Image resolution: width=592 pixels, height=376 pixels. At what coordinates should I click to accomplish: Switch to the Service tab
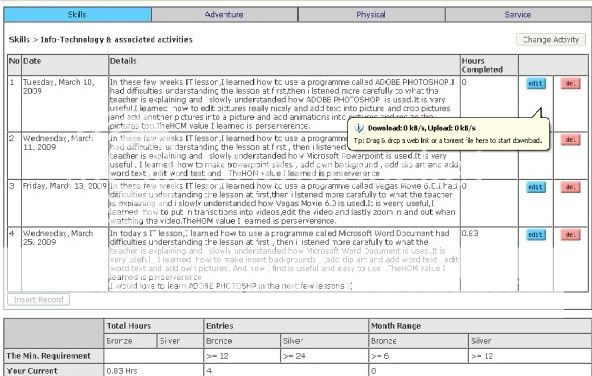(518, 15)
